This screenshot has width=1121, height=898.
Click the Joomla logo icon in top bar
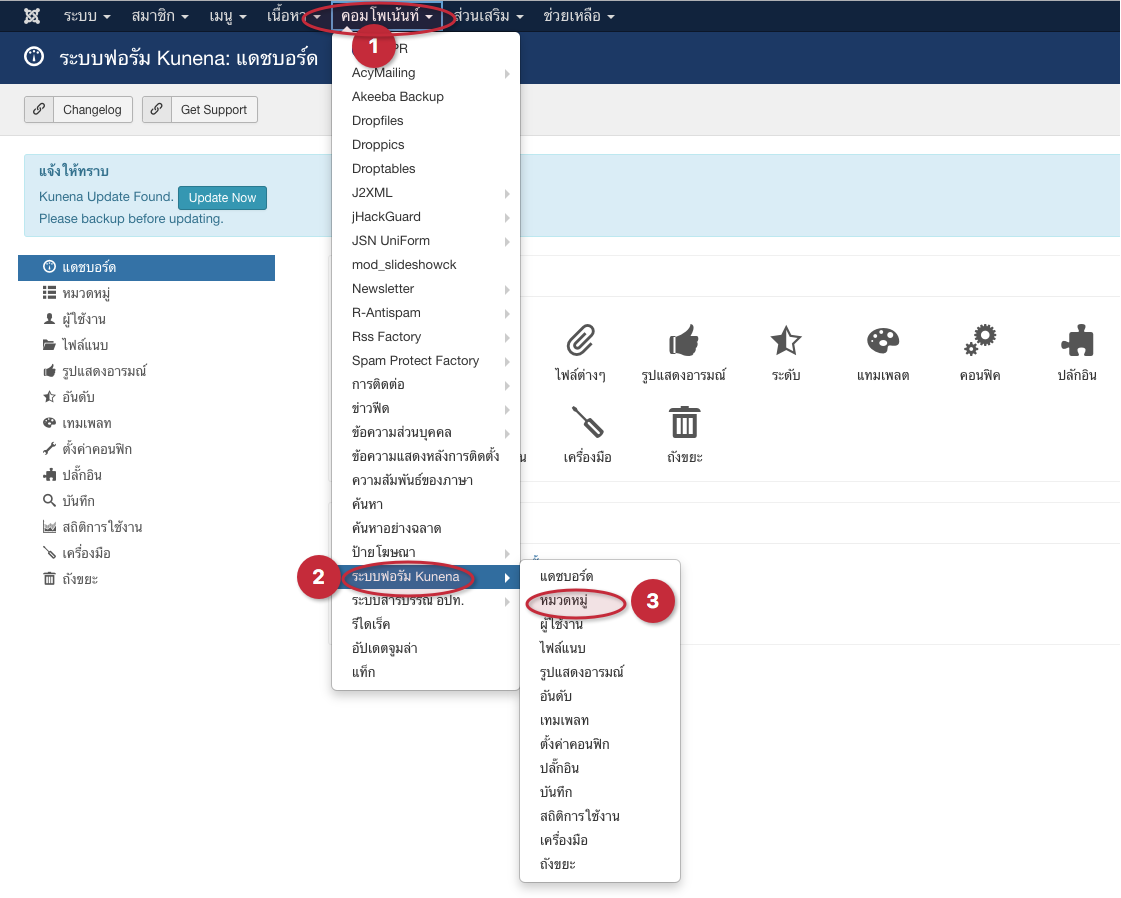32,17
